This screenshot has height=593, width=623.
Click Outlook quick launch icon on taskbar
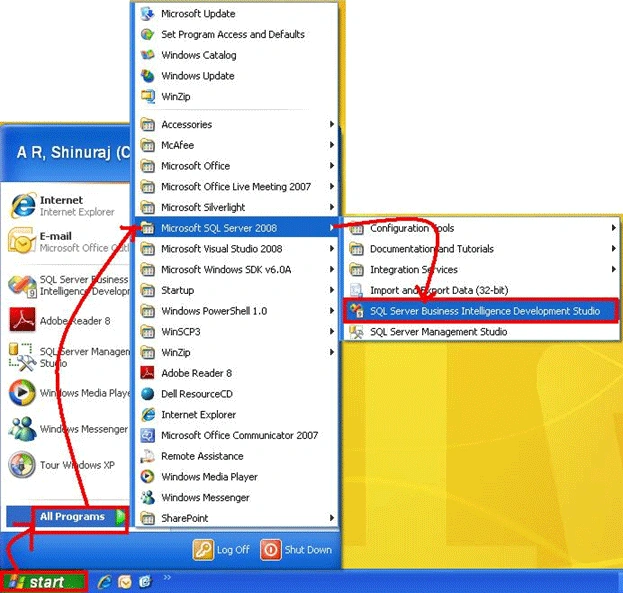pos(125,582)
